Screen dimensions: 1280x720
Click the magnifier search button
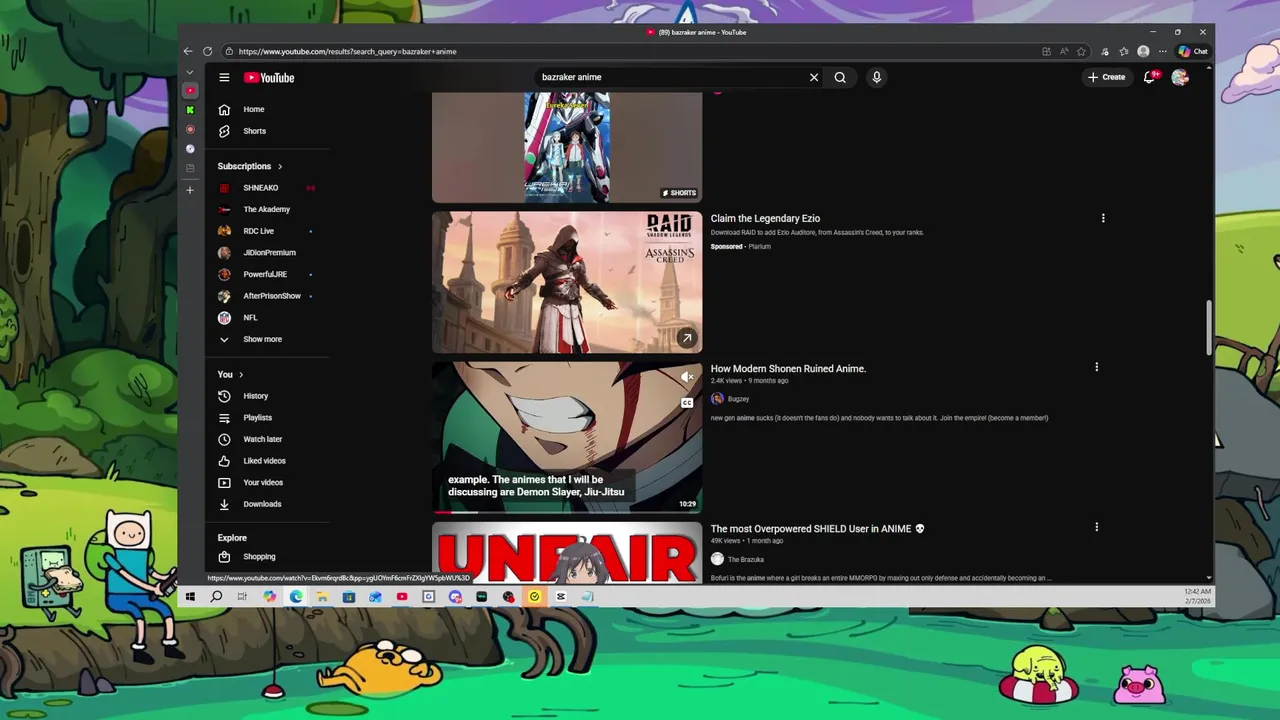pos(840,77)
